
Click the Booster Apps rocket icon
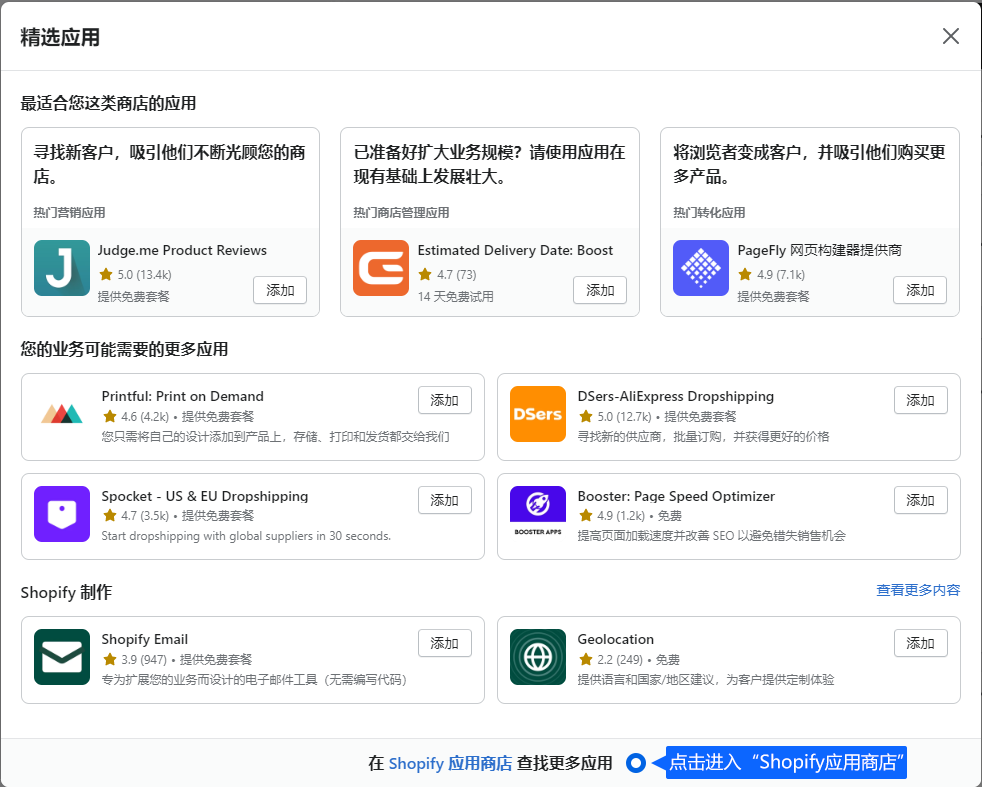pyautogui.click(x=538, y=514)
